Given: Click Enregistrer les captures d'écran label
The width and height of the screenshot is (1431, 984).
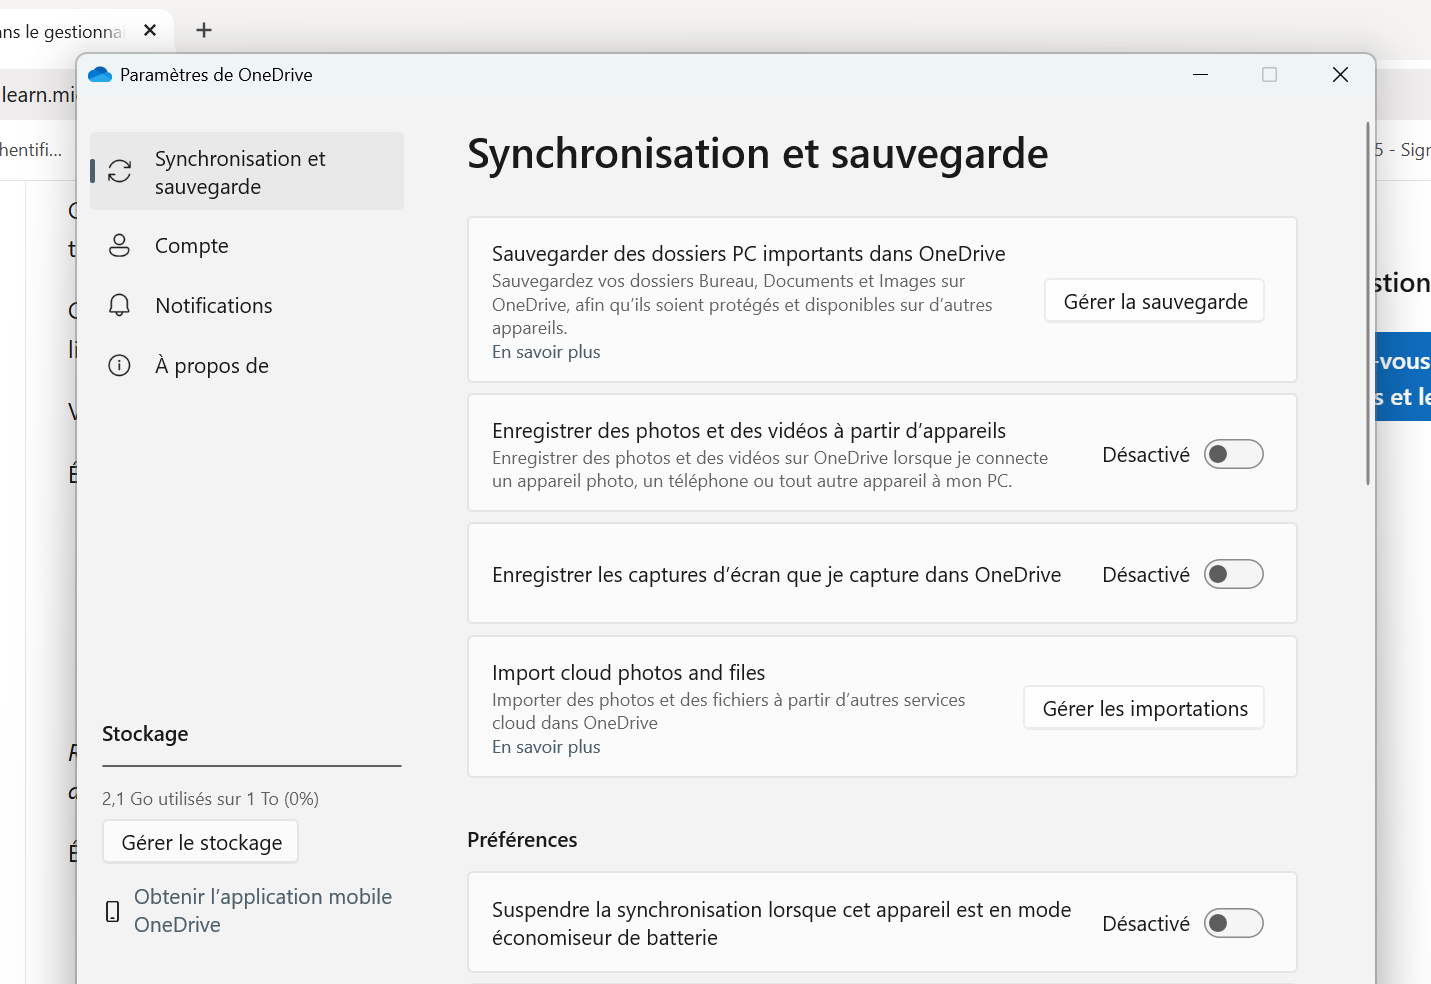Looking at the screenshot, I should coord(777,575).
